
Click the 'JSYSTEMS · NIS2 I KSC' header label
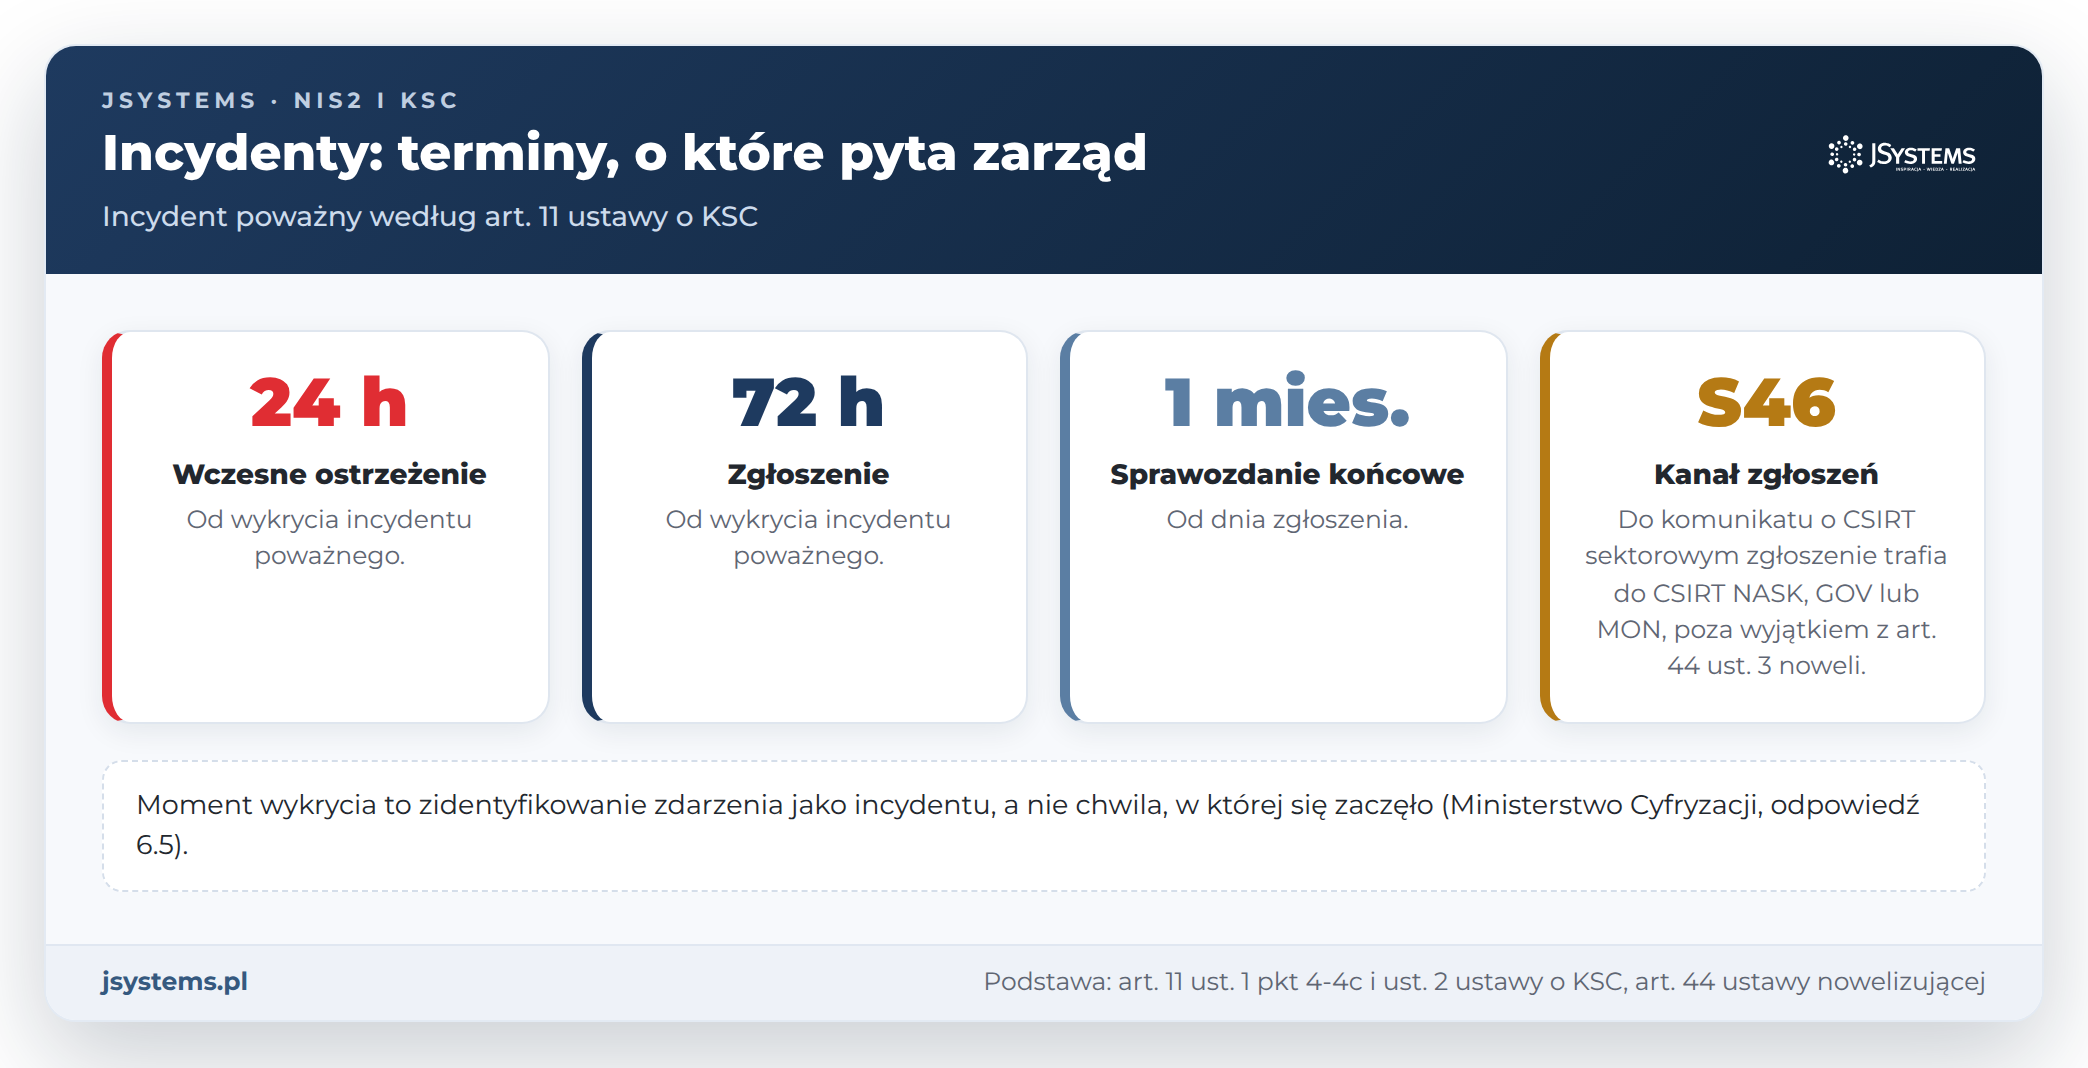(280, 100)
